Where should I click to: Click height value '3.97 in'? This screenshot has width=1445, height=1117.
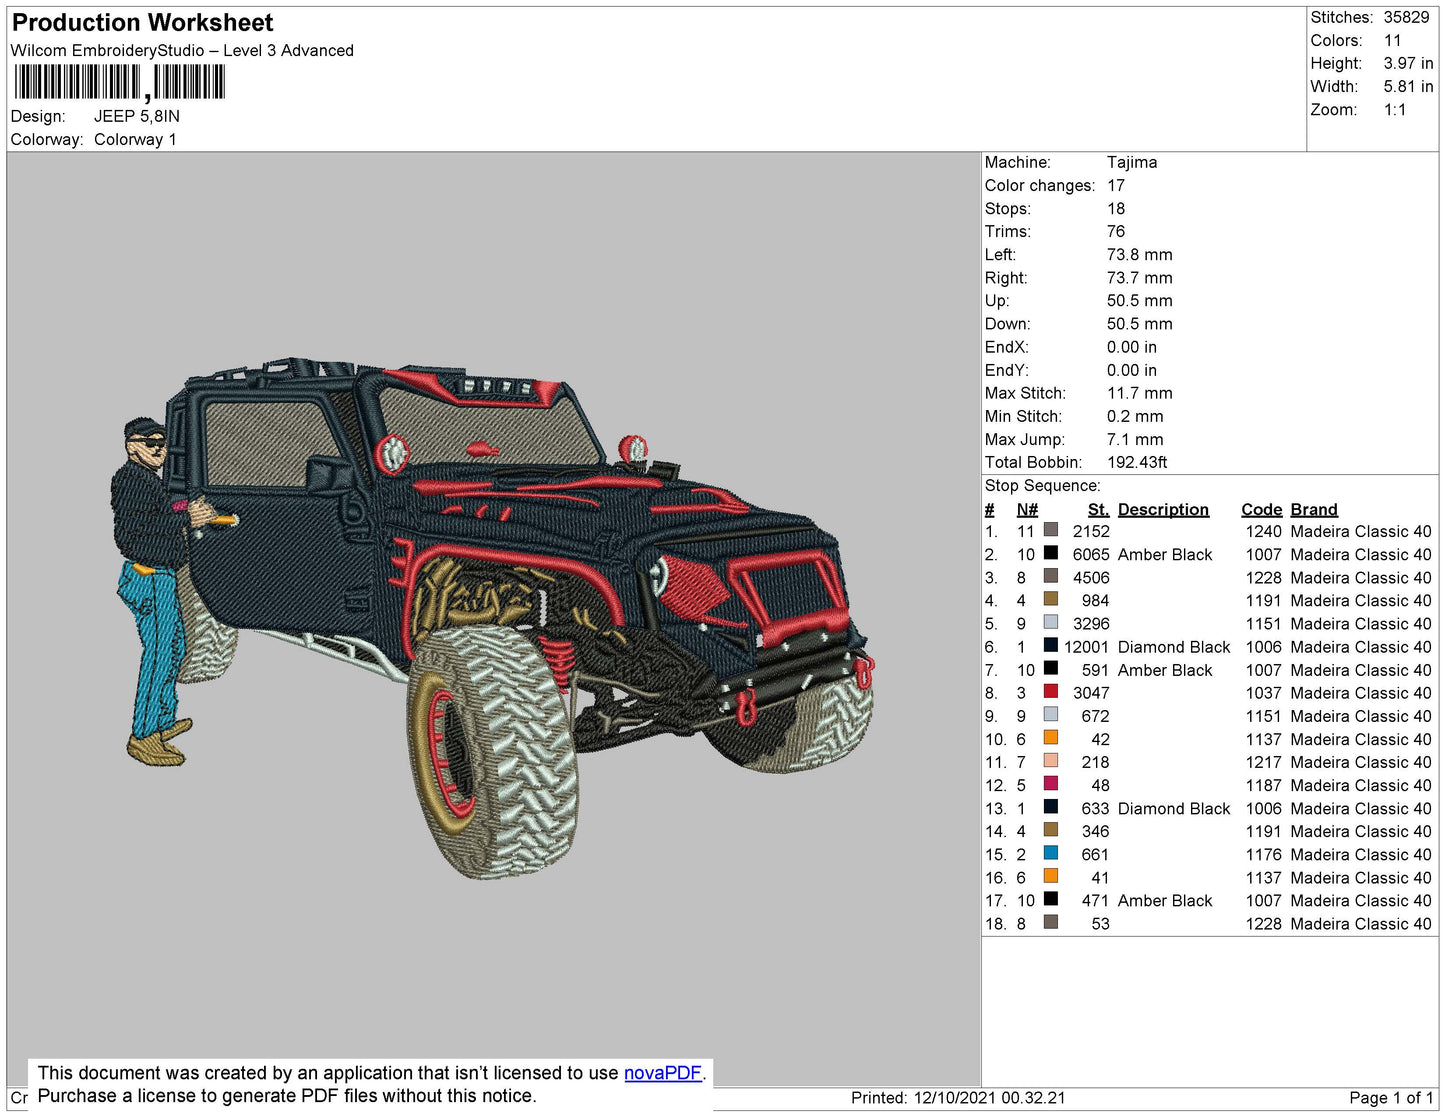(1409, 64)
